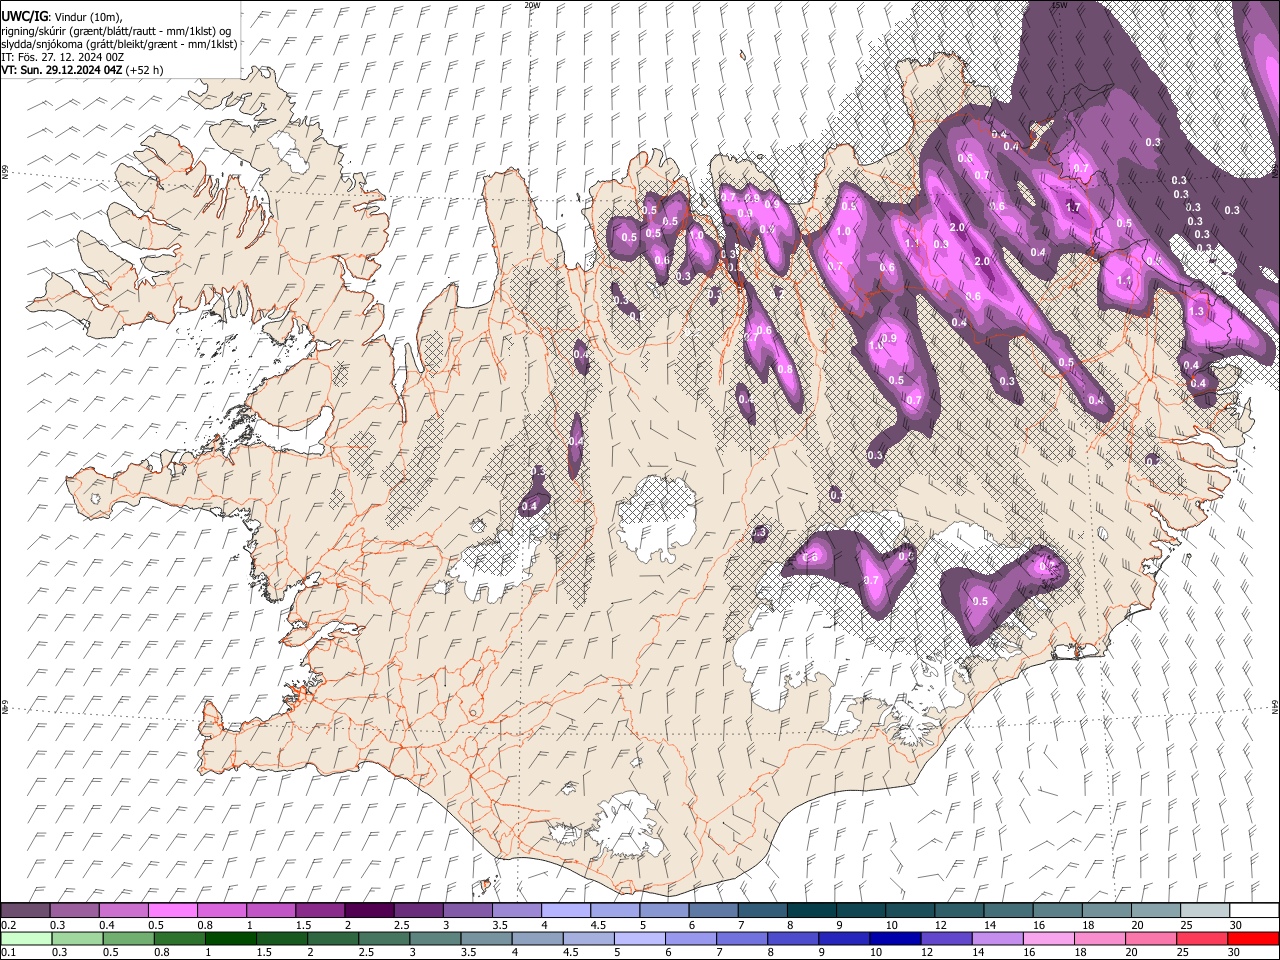1280x960 pixels.
Task: Click the 20W longitude label
Action: pos(532,5)
